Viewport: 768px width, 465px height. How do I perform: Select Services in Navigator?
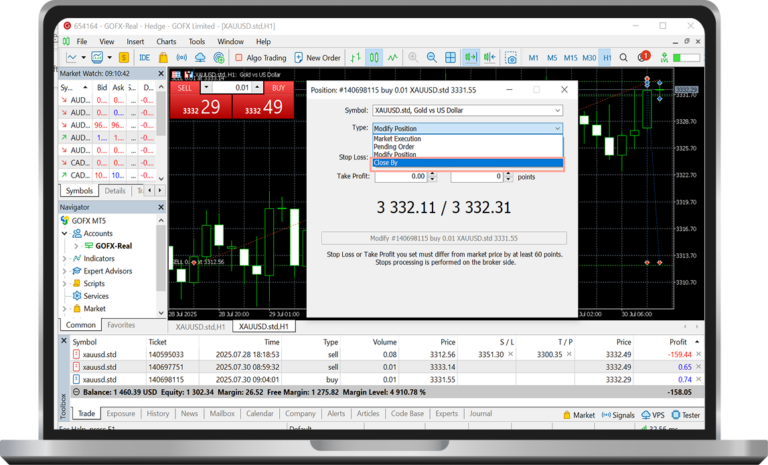[x=96, y=296]
